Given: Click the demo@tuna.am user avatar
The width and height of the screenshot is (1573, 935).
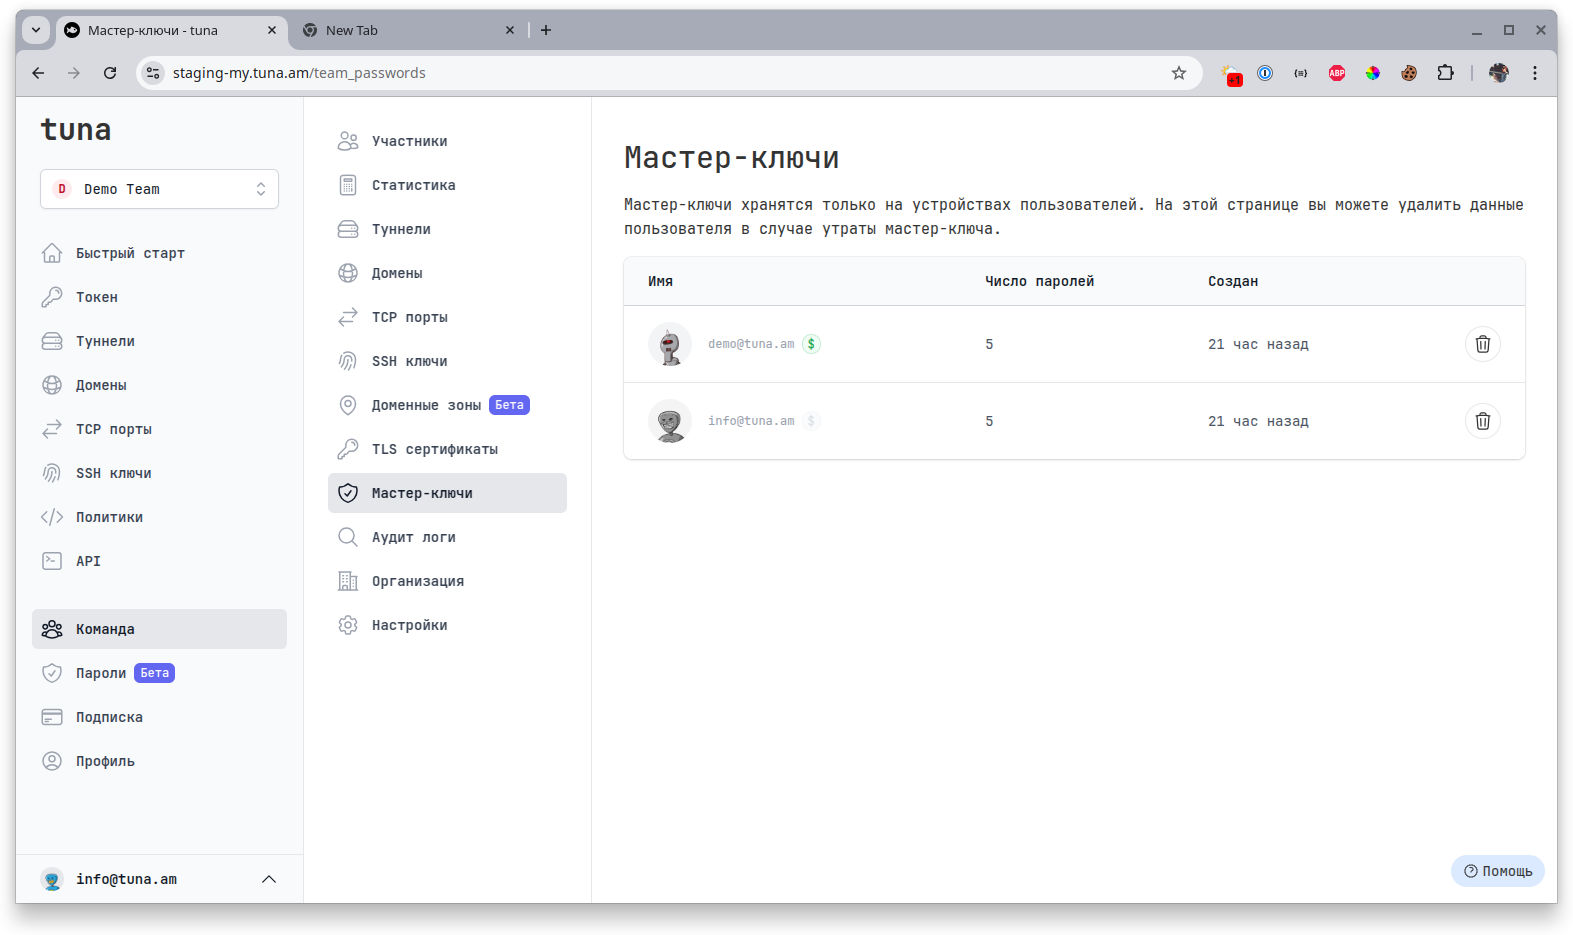Looking at the screenshot, I should 670,344.
